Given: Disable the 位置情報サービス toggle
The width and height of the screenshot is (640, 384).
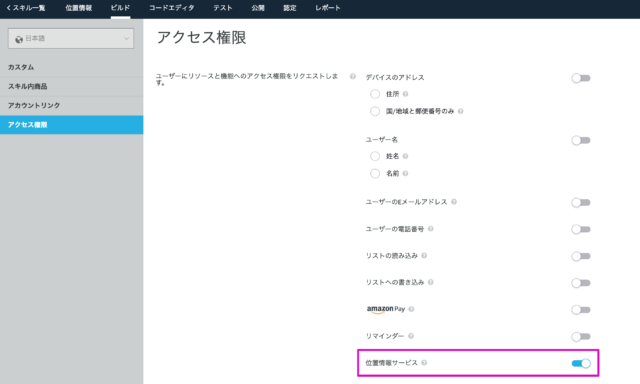Looking at the screenshot, I should tap(581, 363).
